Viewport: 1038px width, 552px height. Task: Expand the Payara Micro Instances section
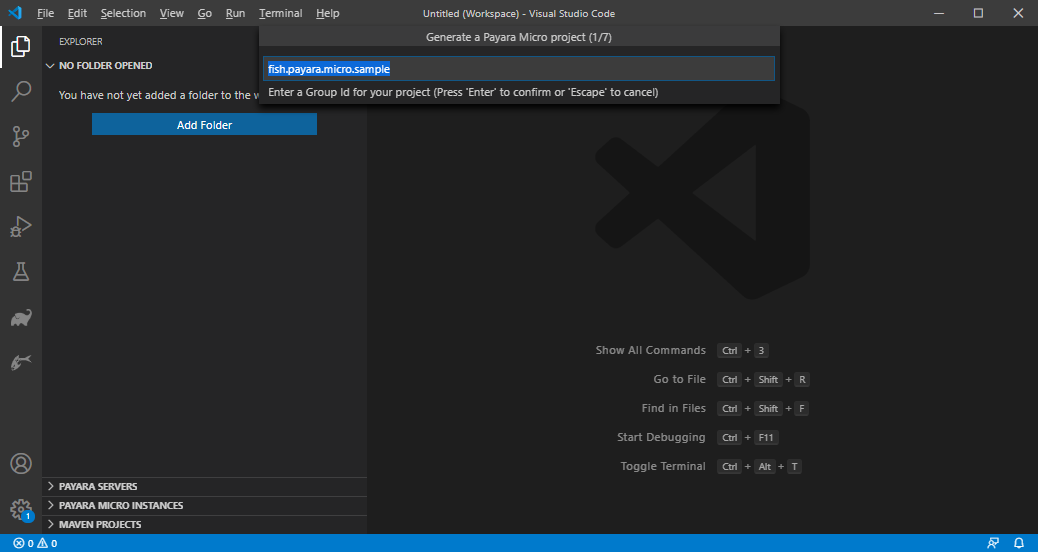click(120, 506)
